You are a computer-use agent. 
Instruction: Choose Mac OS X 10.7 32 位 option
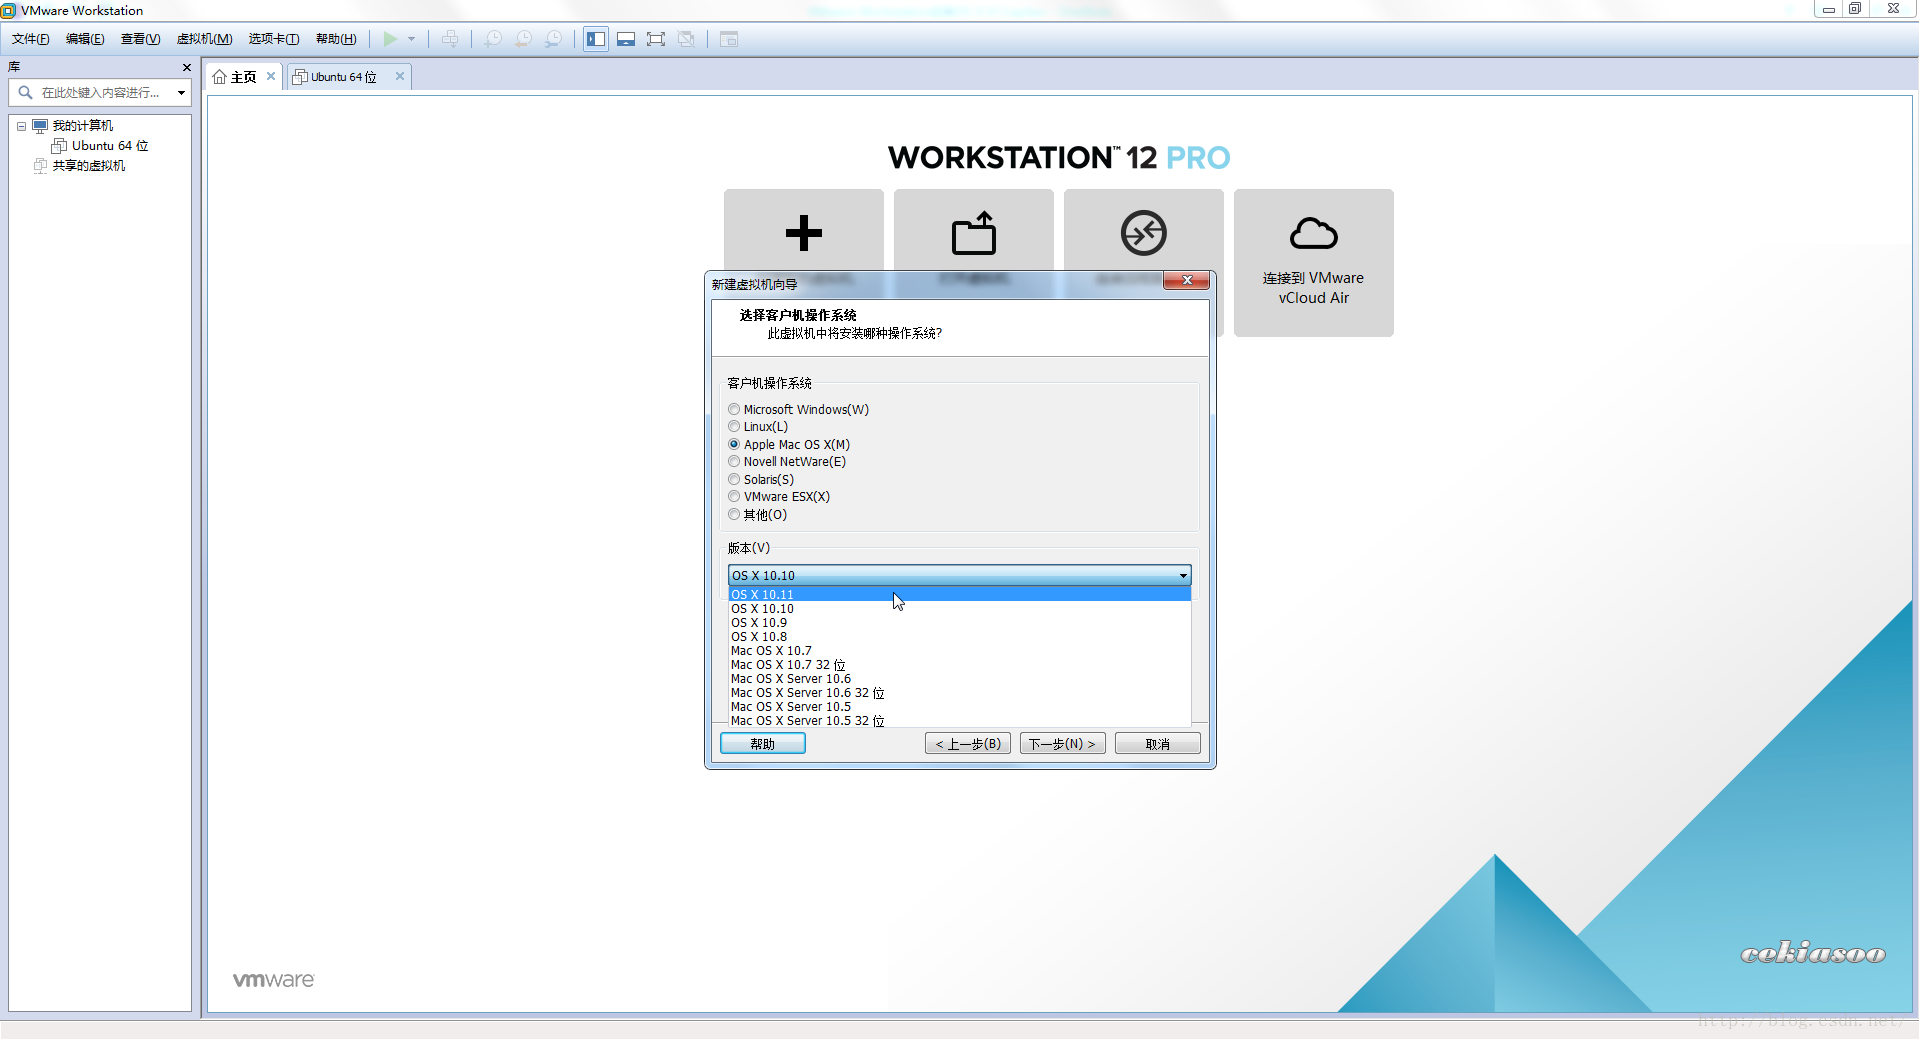959,664
